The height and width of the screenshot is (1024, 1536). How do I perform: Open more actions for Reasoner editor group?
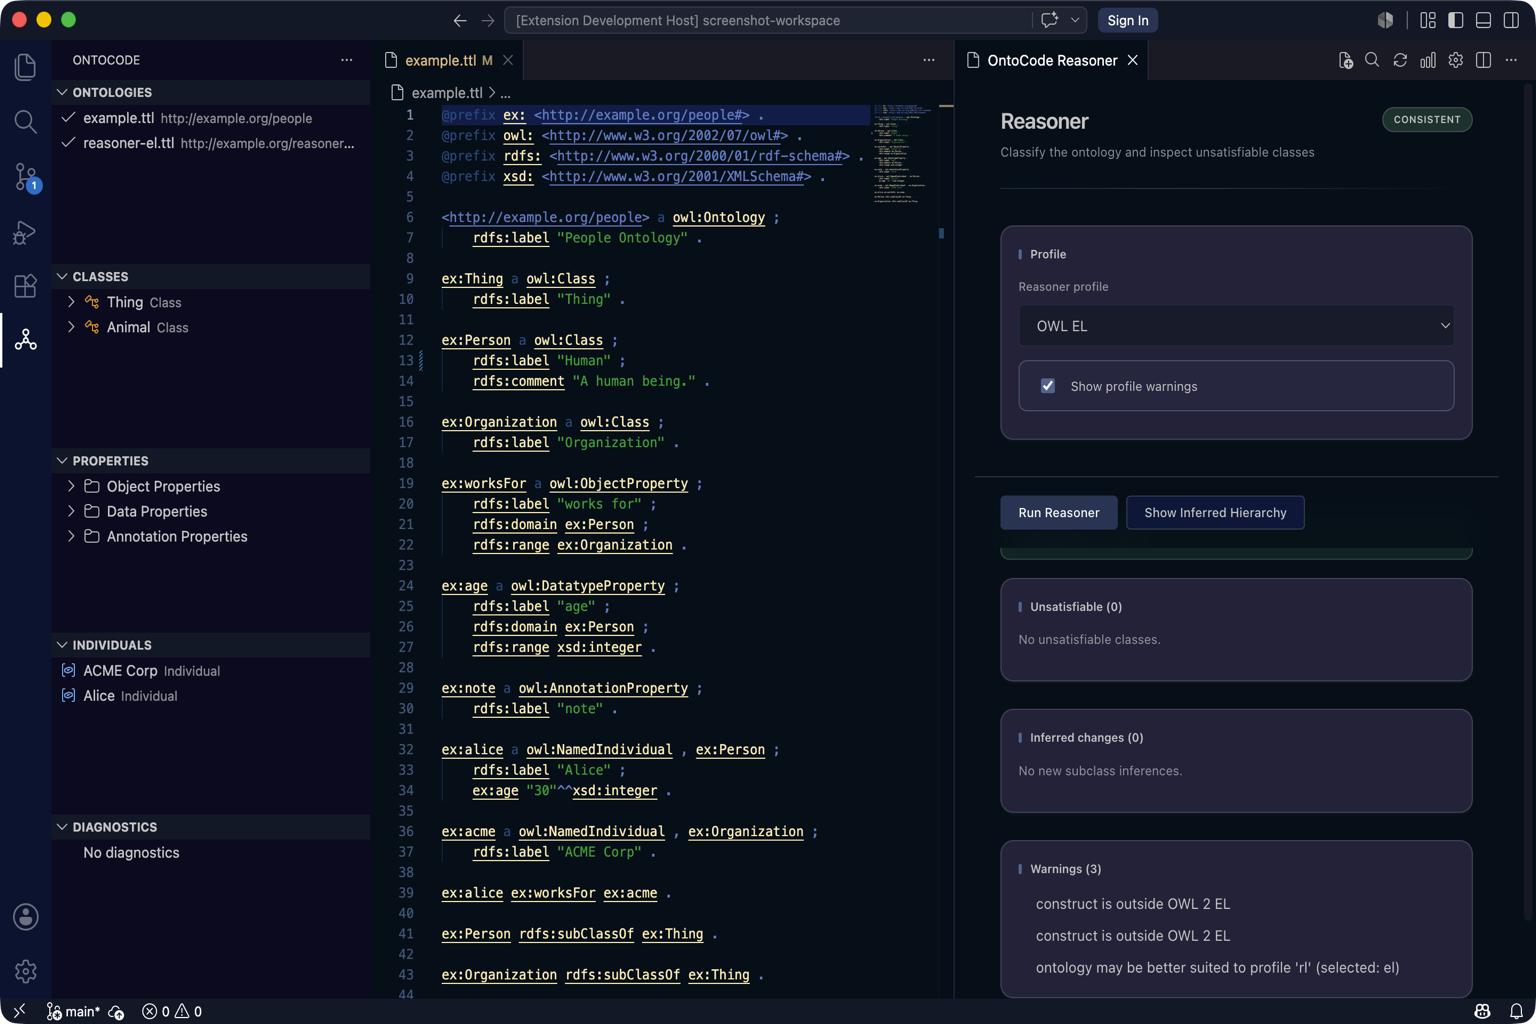click(x=1512, y=61)
